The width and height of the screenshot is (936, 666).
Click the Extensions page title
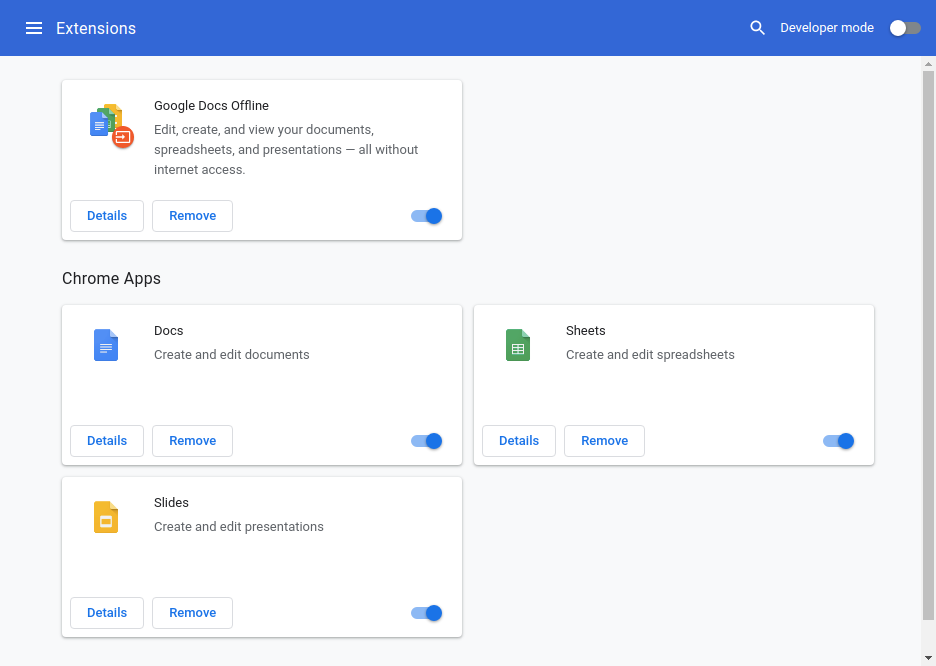click(96, 28)
